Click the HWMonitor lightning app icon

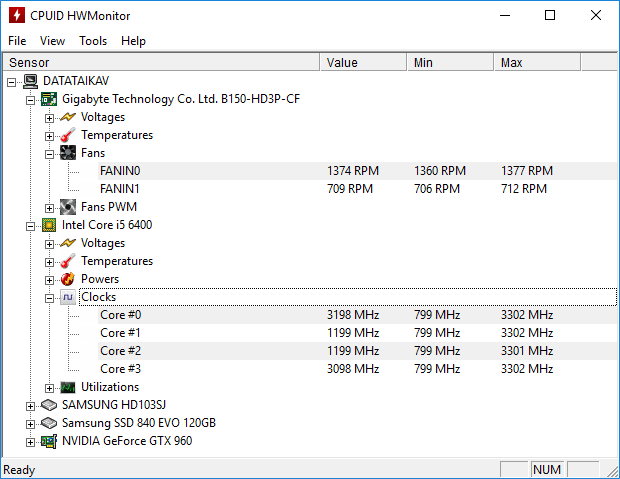[x=17, y=15]
